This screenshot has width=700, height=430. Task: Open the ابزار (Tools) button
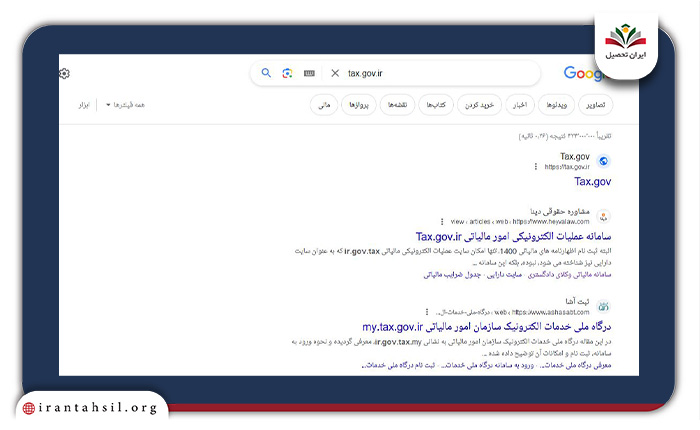84,105
